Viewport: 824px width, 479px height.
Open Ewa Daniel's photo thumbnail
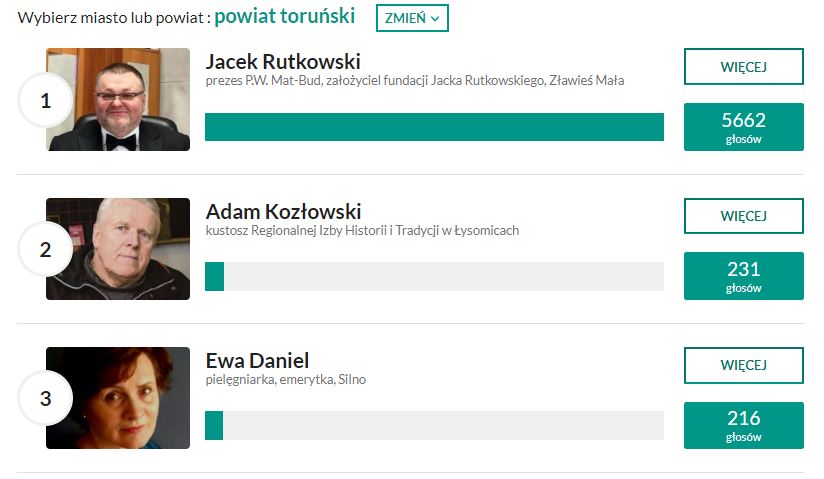(118, 398)
